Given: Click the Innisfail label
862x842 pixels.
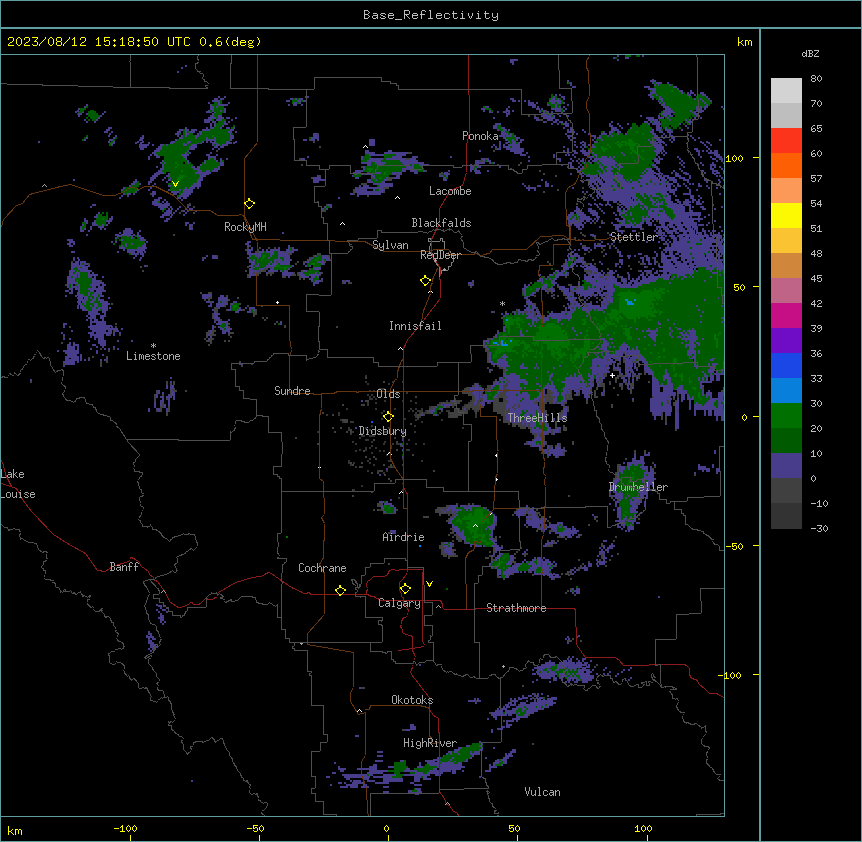Looking at the screenshot, I should 415,326.
